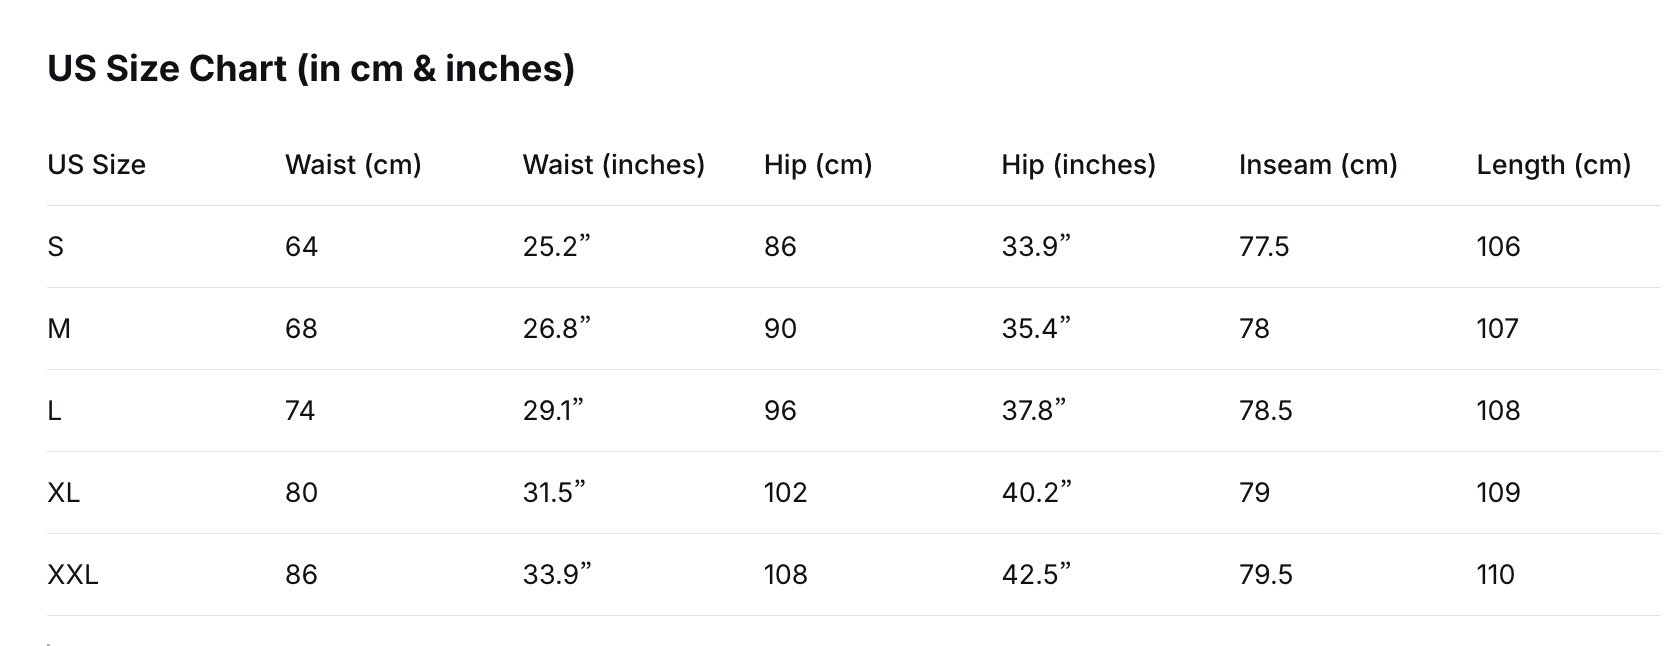Select inseam value 77.5 for size S
The image size is (1670, 646).
point(1264,247)
